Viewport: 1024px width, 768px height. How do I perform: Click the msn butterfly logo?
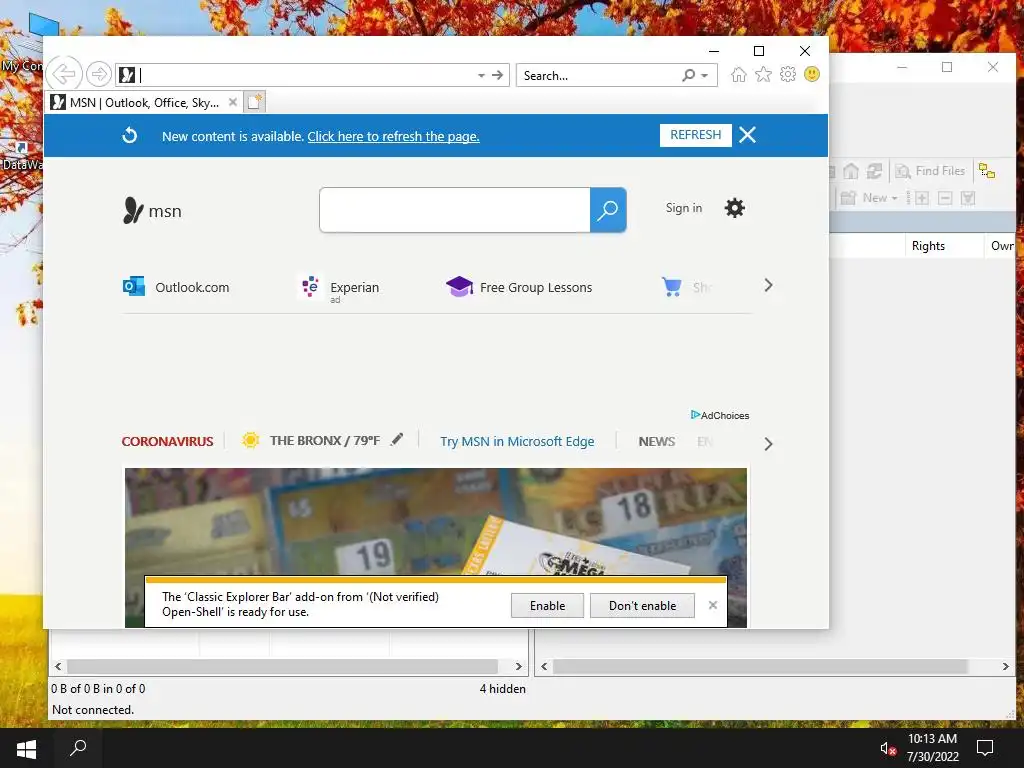pyautogui.click(x=152, y=210)
